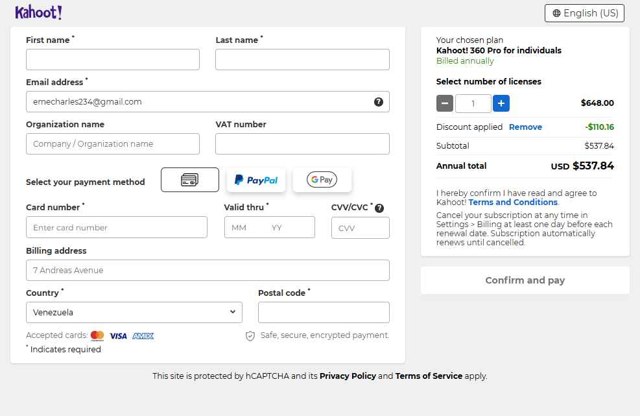Image resolution: width=640 pixels, height=416 pixels.
Task: Remove the applied discount
Action: [525, 127]
